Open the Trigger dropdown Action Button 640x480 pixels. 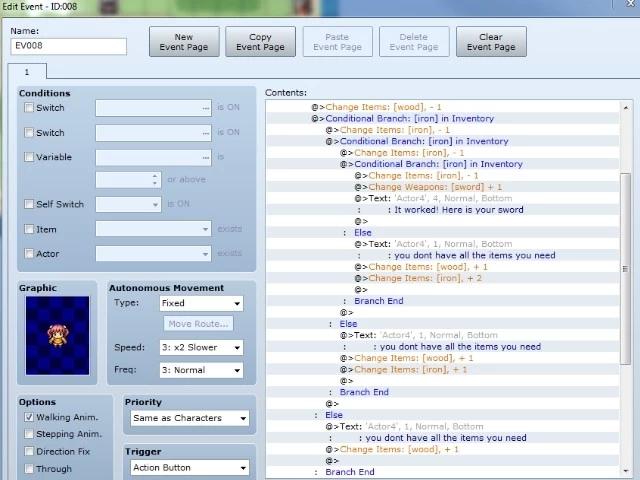tap(190, 468)
